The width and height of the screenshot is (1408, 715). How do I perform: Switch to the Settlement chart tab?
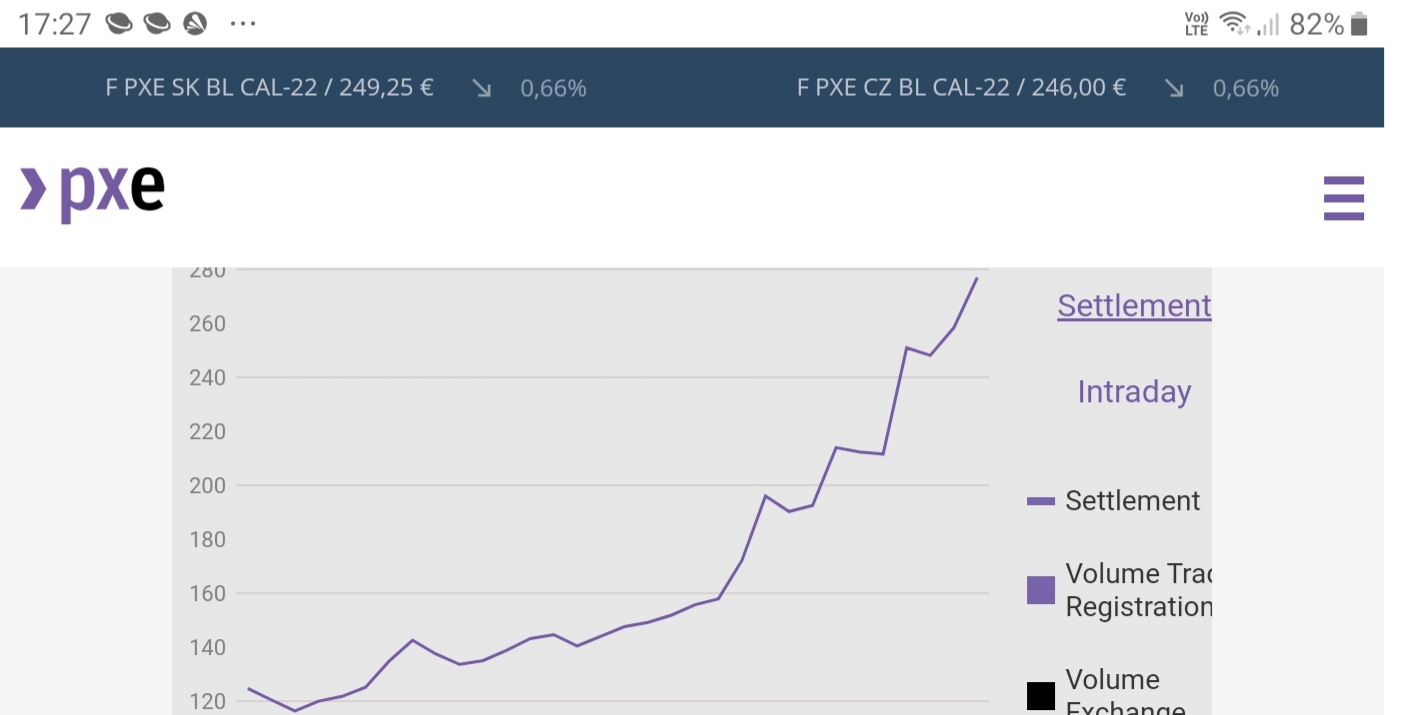click(1134, 305)
